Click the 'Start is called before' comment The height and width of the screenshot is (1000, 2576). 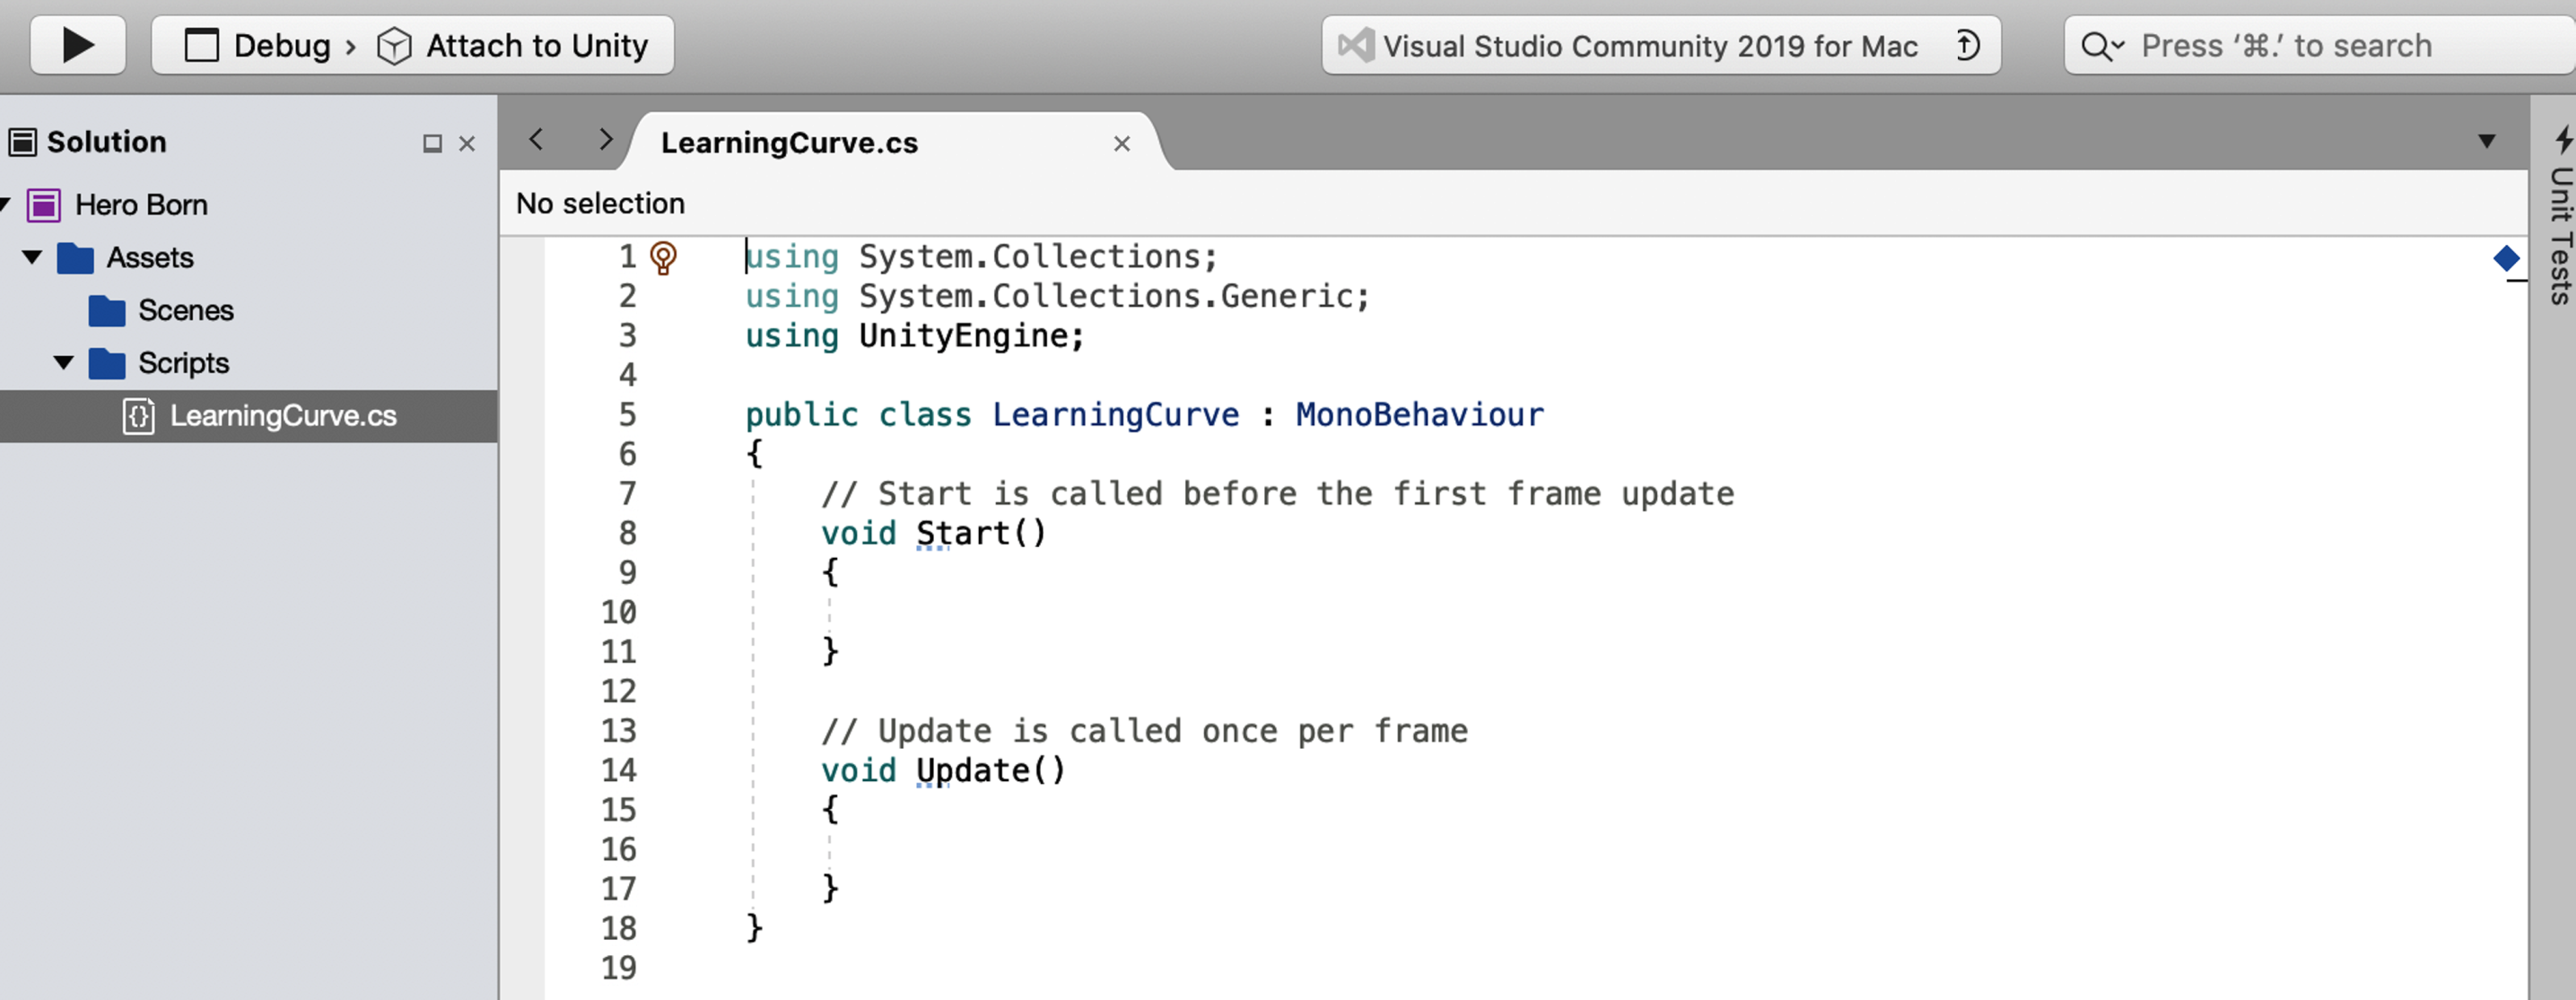1277,494
